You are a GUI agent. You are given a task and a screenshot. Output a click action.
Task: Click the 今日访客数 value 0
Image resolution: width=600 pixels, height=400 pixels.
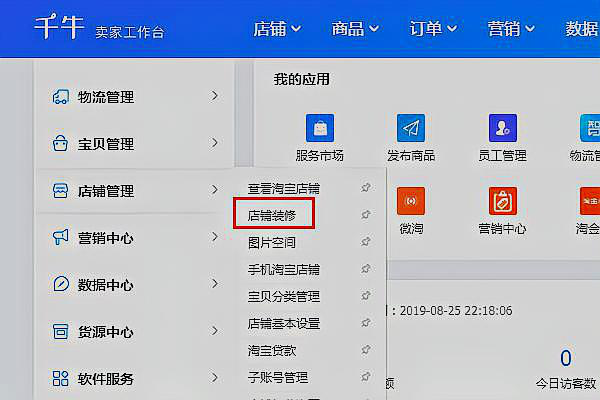566,358
